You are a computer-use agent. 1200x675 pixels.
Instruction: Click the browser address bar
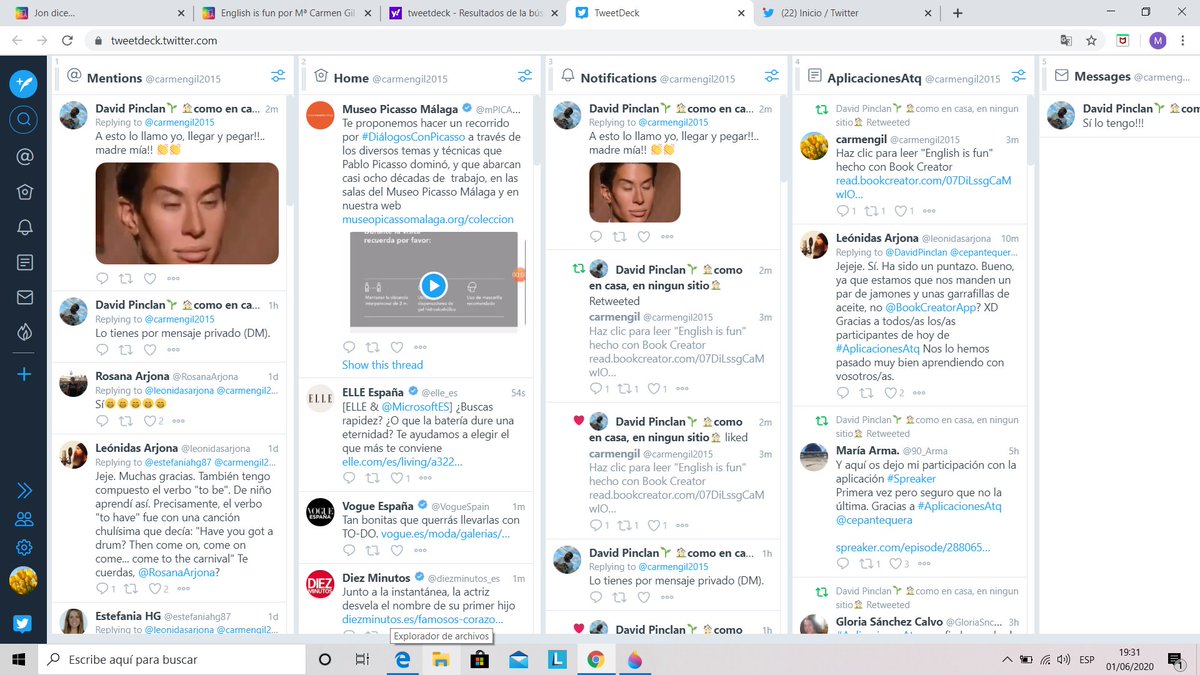[570, 41]
